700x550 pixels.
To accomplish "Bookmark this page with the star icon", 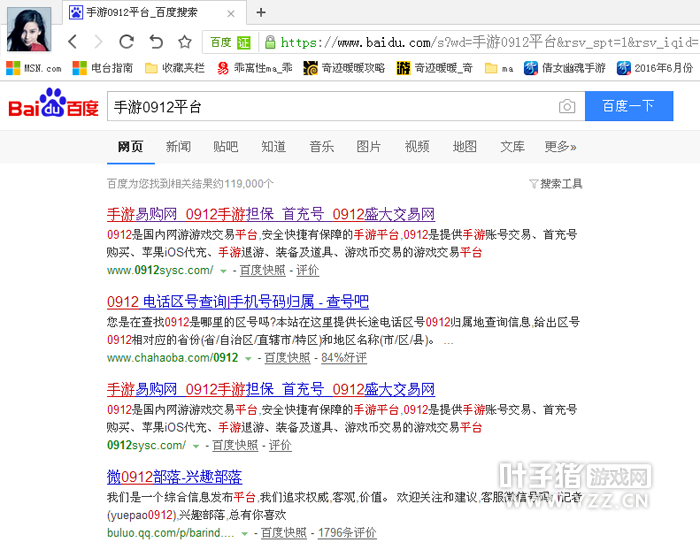I will pos(185,42).
